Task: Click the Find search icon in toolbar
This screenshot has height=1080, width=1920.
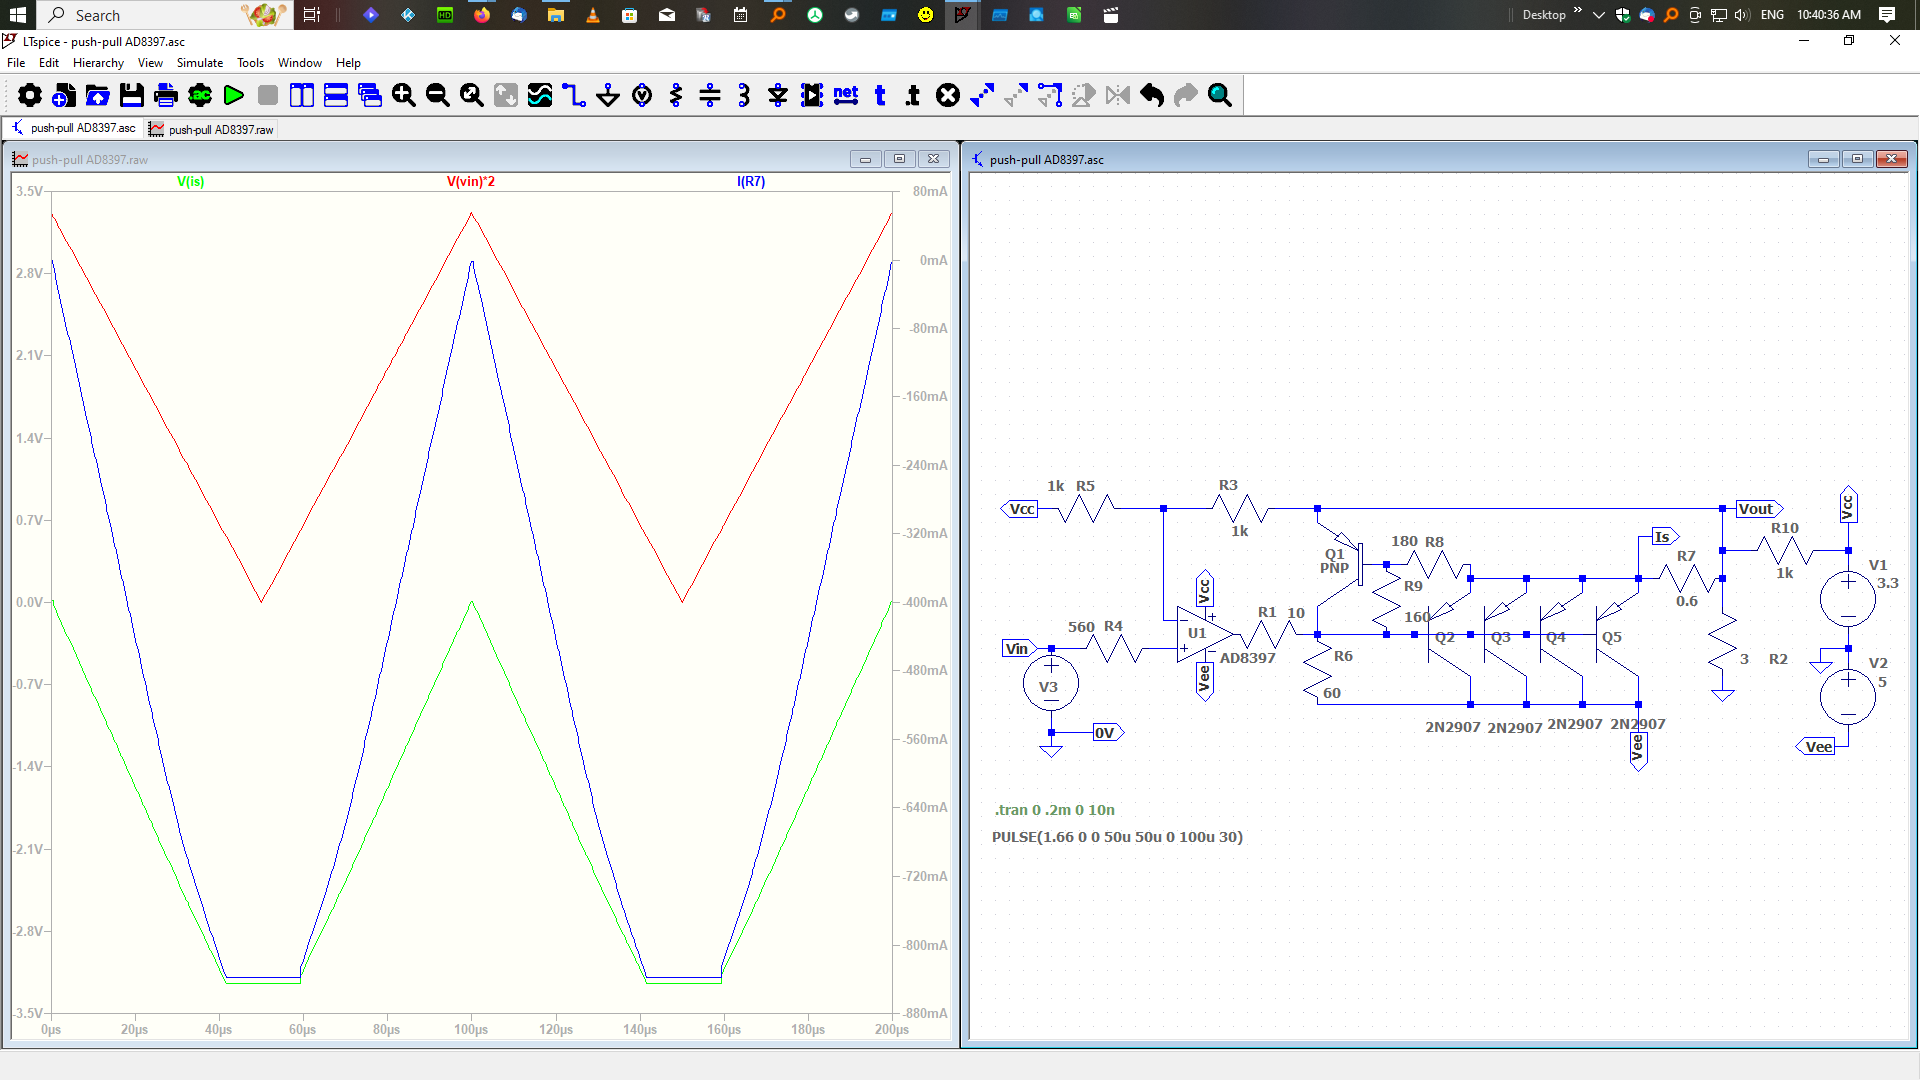Action: [1220, 95]
